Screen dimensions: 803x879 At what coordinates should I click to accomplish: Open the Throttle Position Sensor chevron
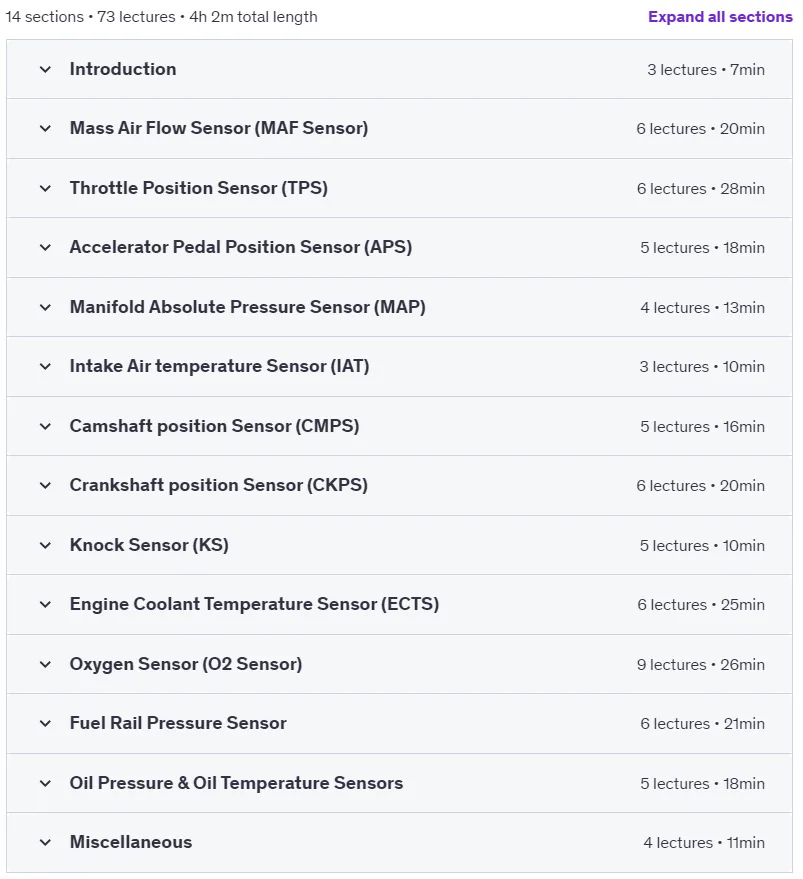45,188
